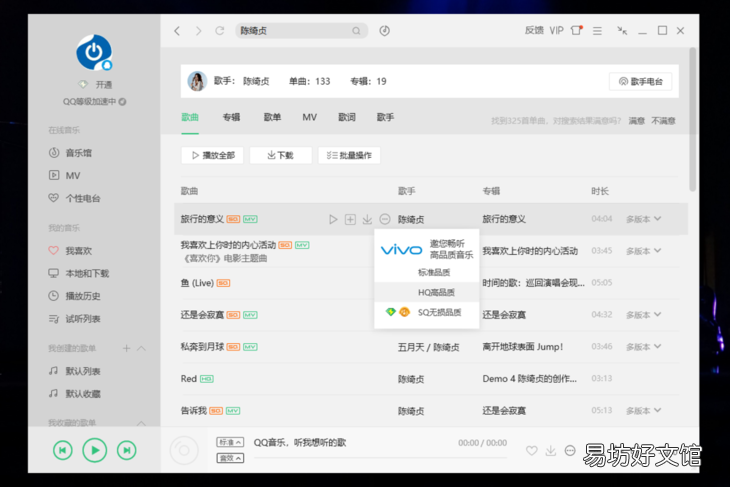Go back with the left arrow

(177, 31)
